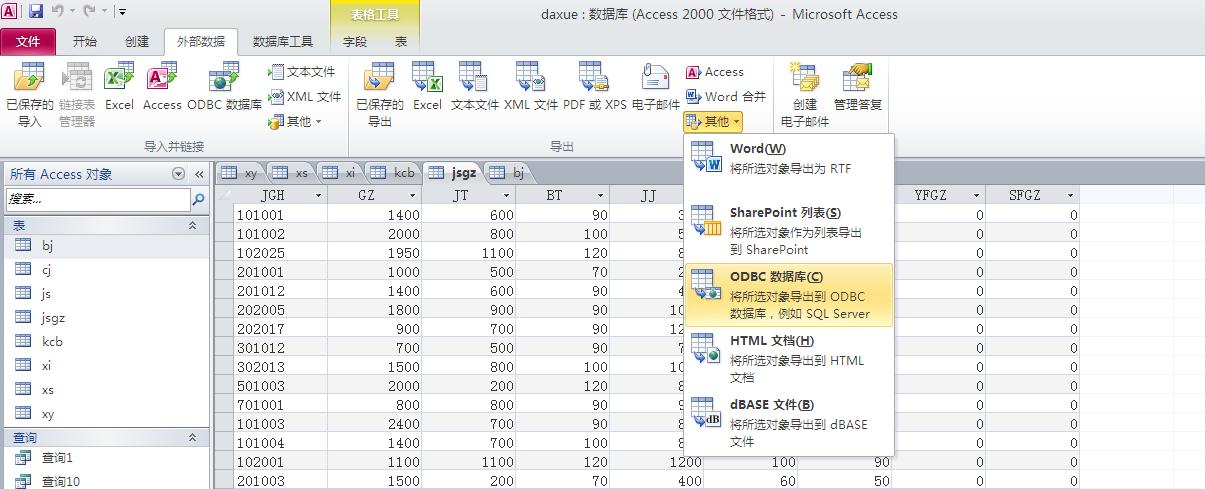
Task: Customize Quick Access Toolbar dropdown
Action: pyautogui.click(x=122, y=12)
